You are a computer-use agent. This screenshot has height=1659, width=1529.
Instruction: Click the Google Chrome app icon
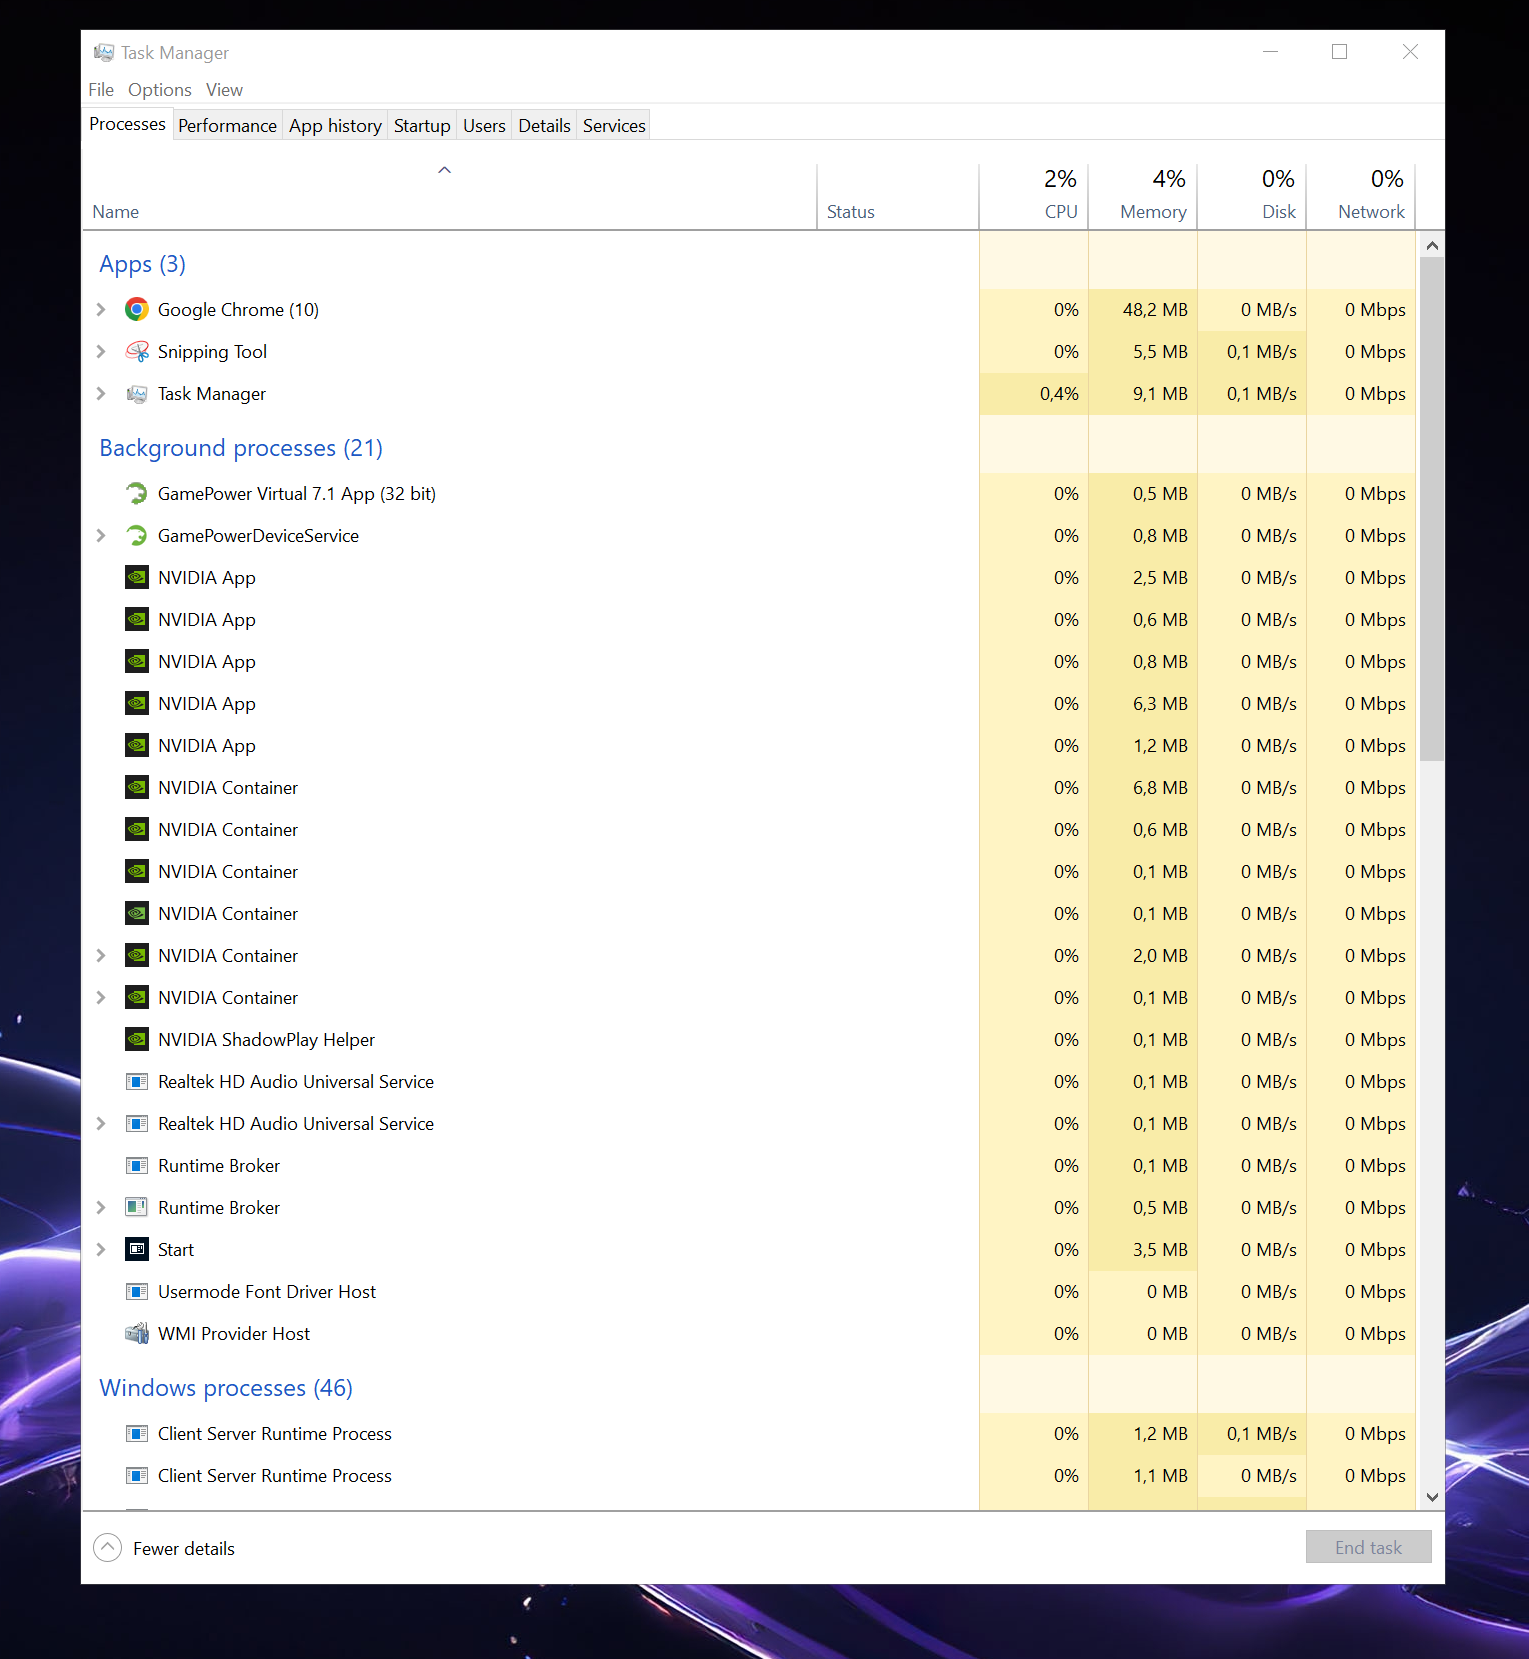point(137,310)
